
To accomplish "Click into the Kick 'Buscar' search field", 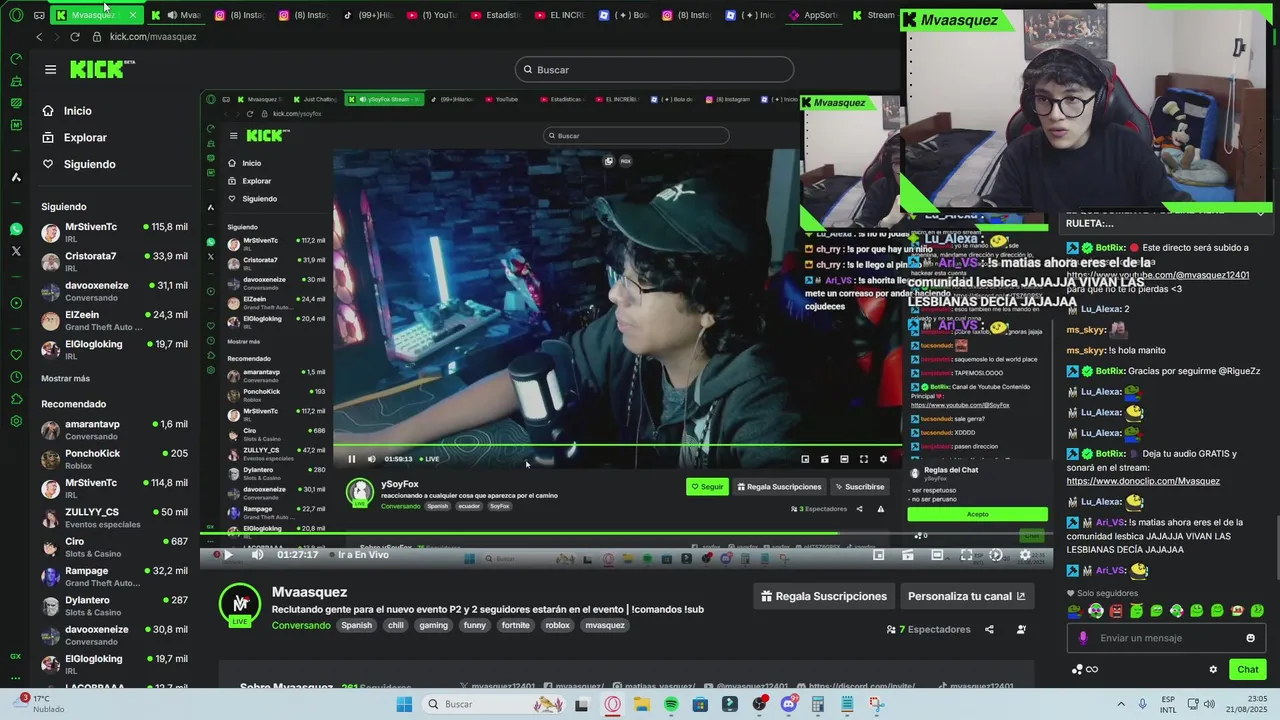I will (655, 69).
